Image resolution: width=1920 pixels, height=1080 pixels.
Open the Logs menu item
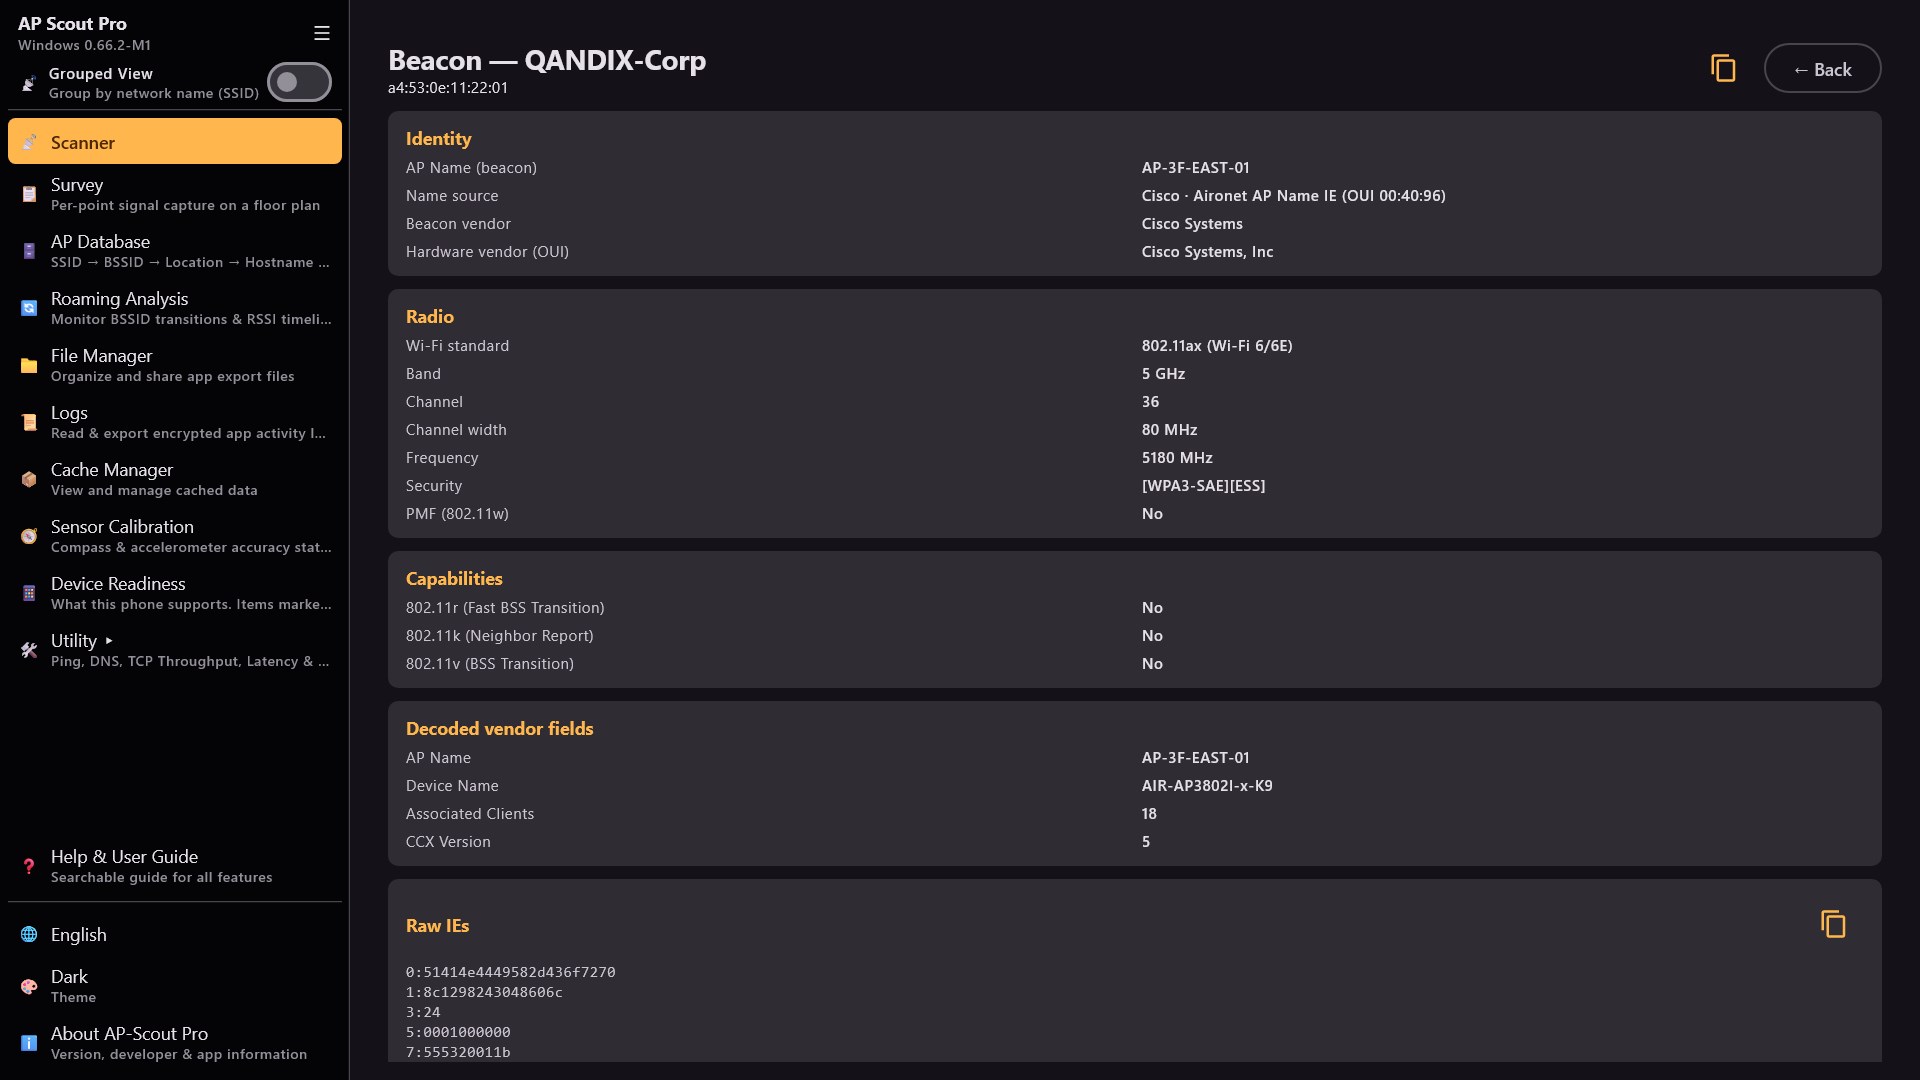pos(175,422)
